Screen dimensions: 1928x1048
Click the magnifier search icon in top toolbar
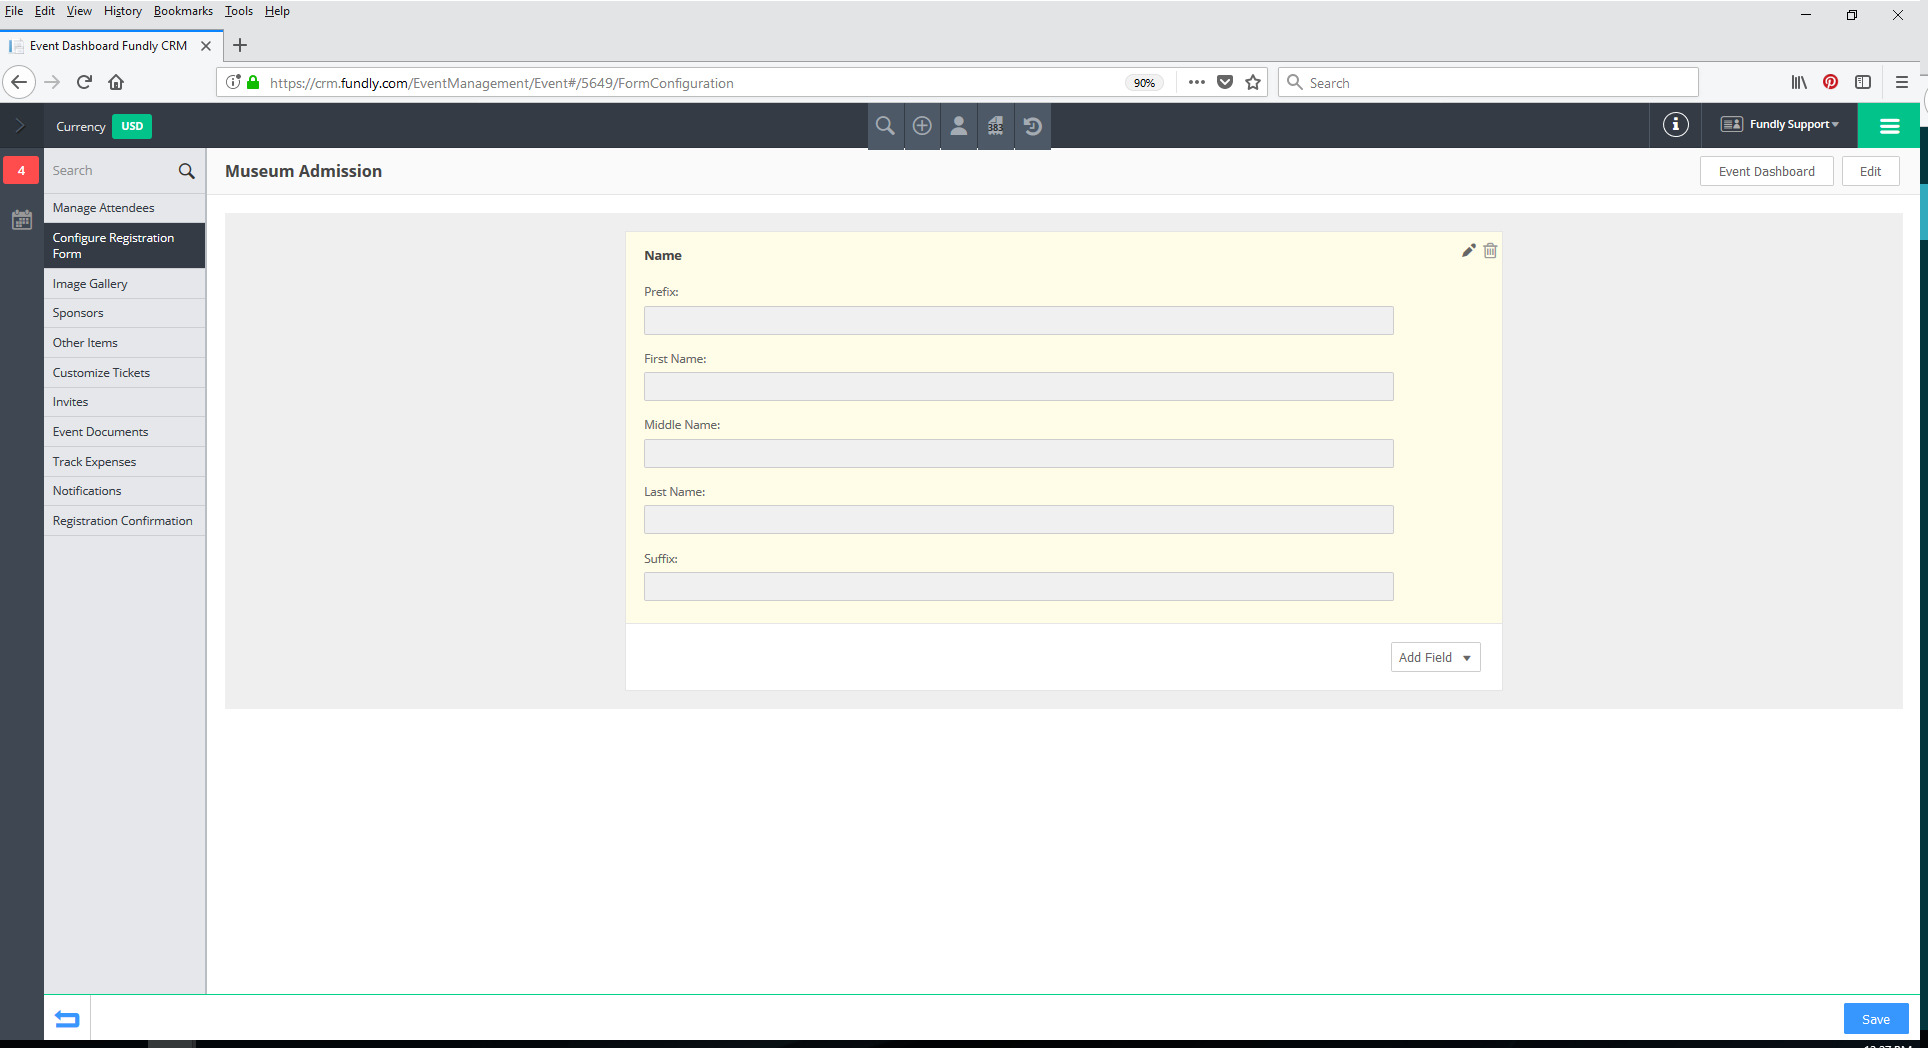pos(885,126)
